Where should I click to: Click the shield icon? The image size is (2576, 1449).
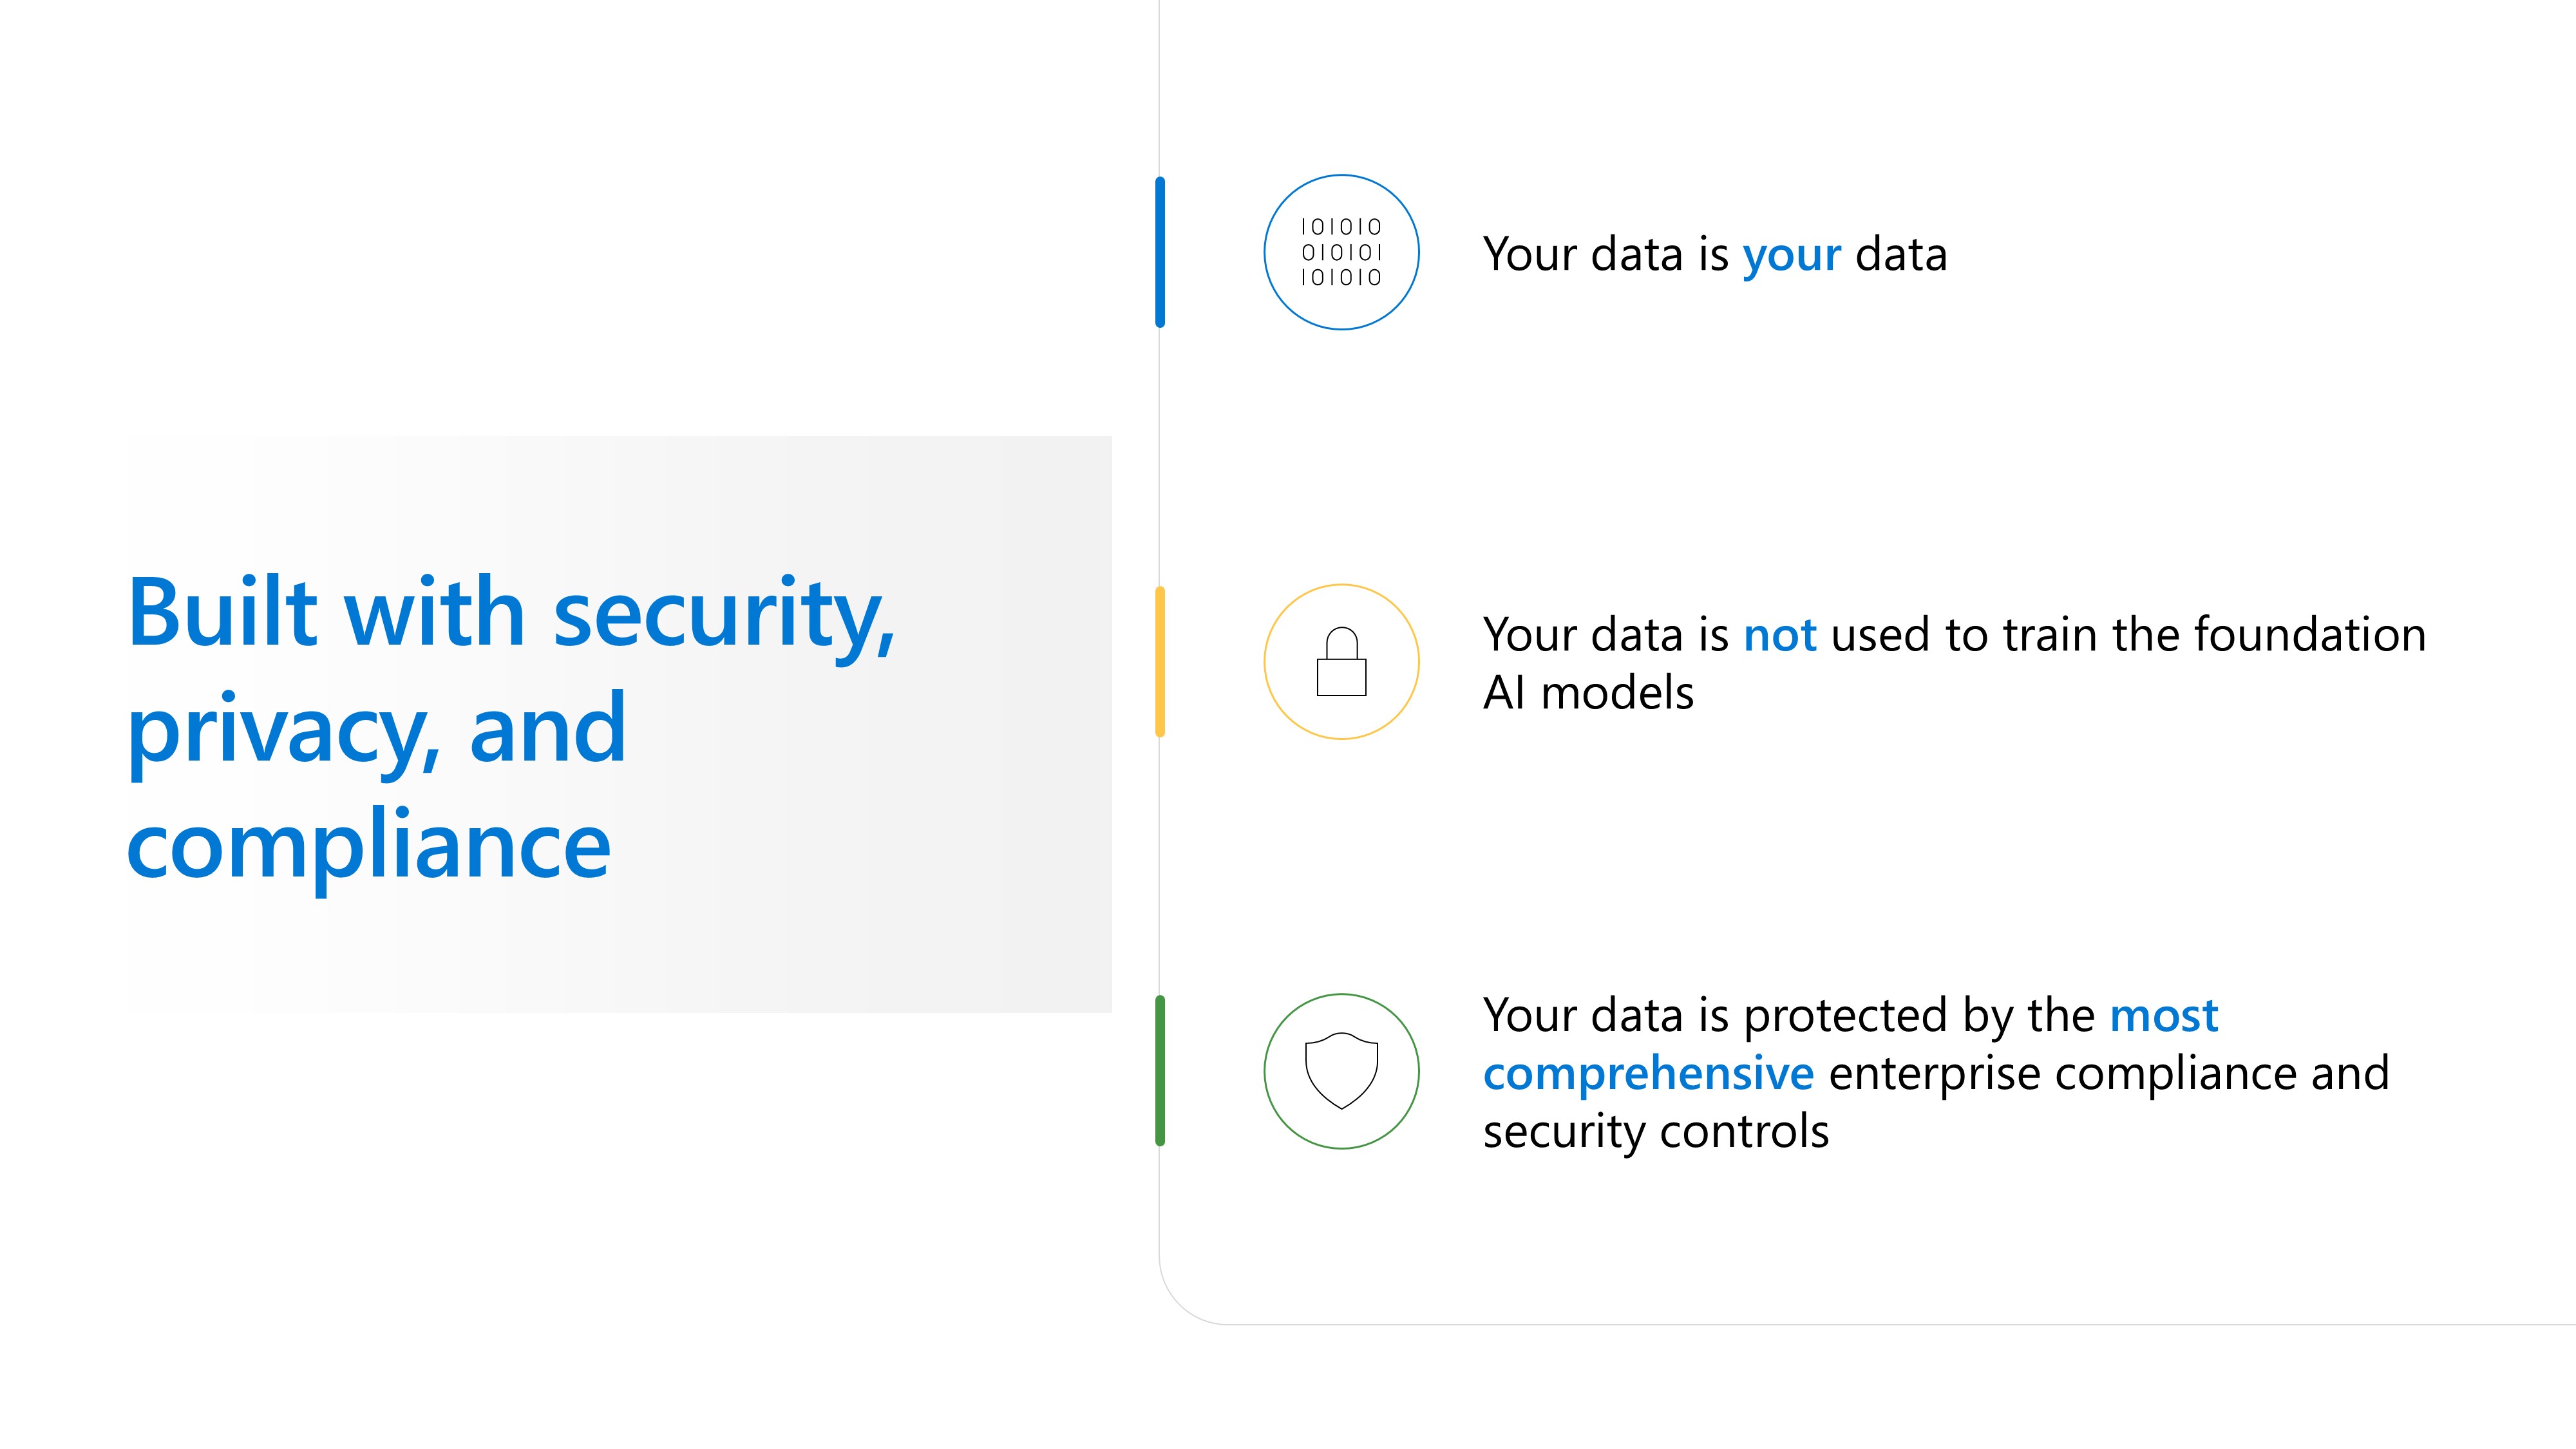pyautogui.click(x=1341, y=1070)
